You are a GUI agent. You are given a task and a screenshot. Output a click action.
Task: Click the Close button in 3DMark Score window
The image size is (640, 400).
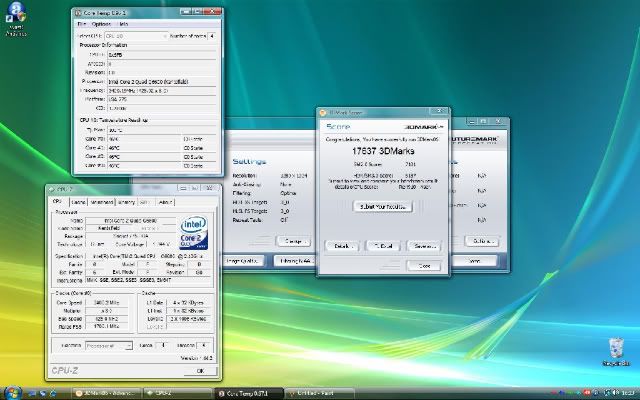pos(424,266)
